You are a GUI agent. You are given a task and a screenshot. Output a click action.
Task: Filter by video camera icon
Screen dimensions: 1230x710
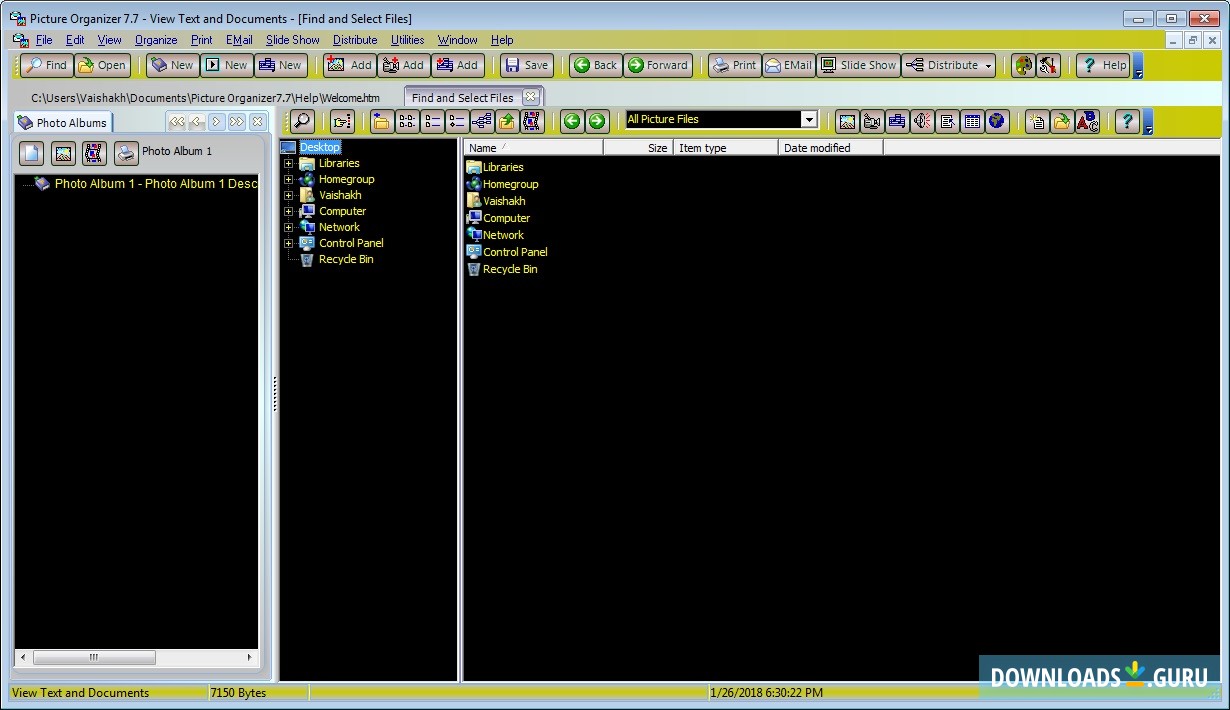[x=872, y=121]
